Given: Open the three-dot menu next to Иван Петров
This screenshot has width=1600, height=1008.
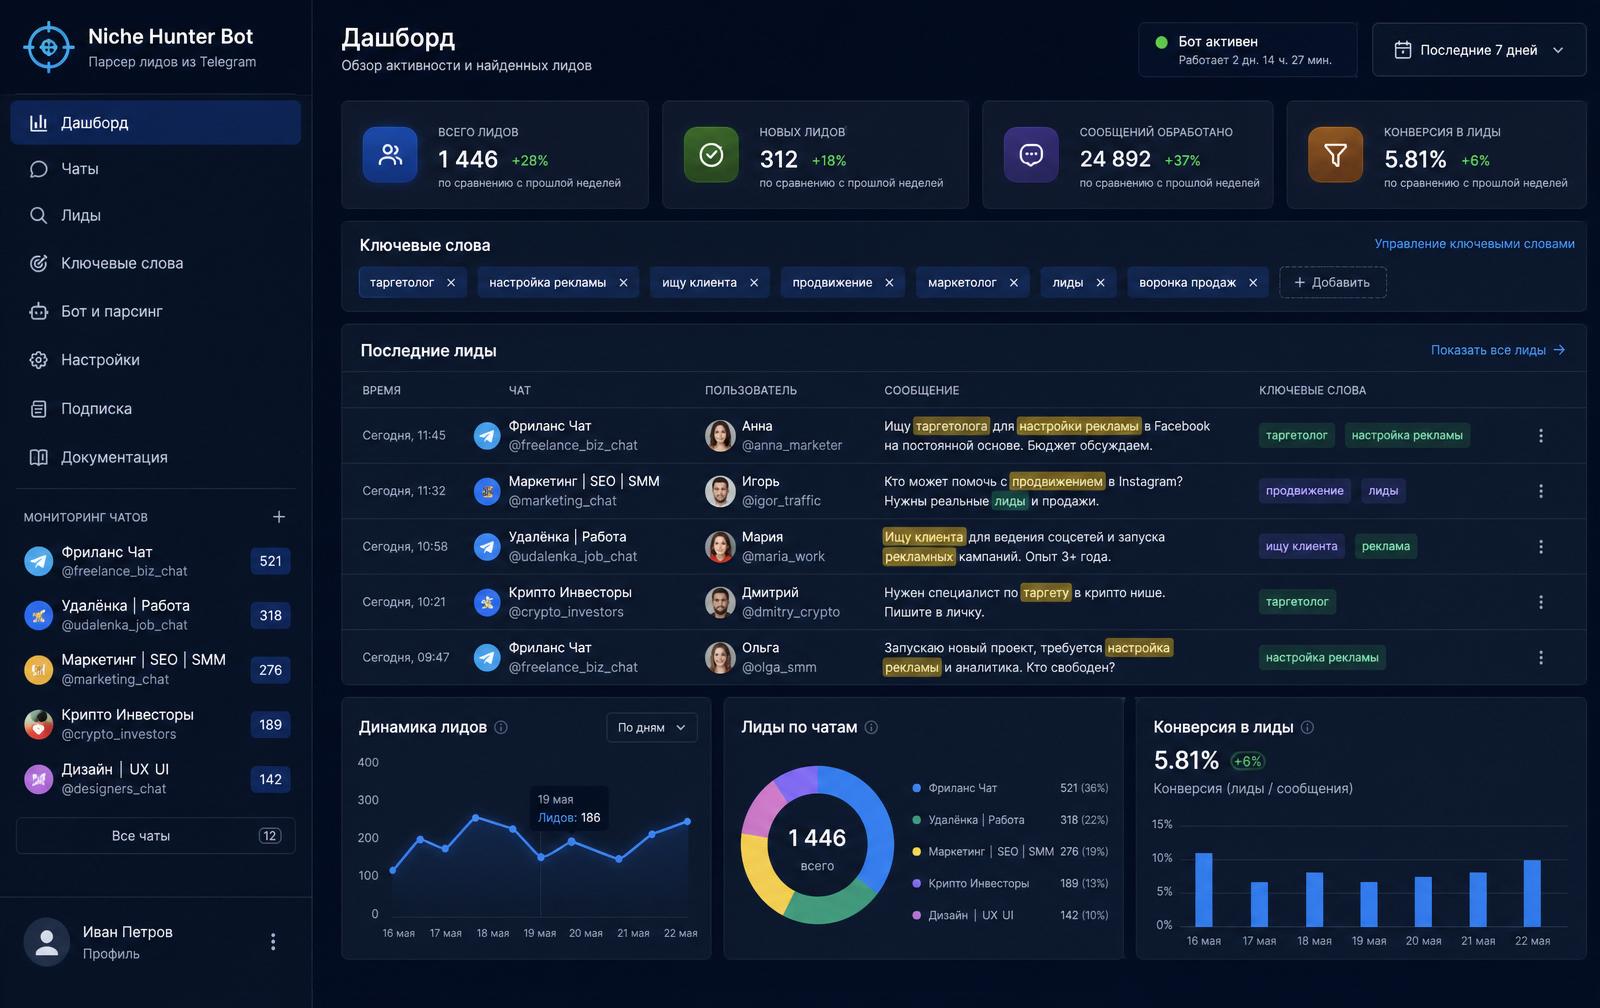Looking at the screenshot, I should pos(273,942).
